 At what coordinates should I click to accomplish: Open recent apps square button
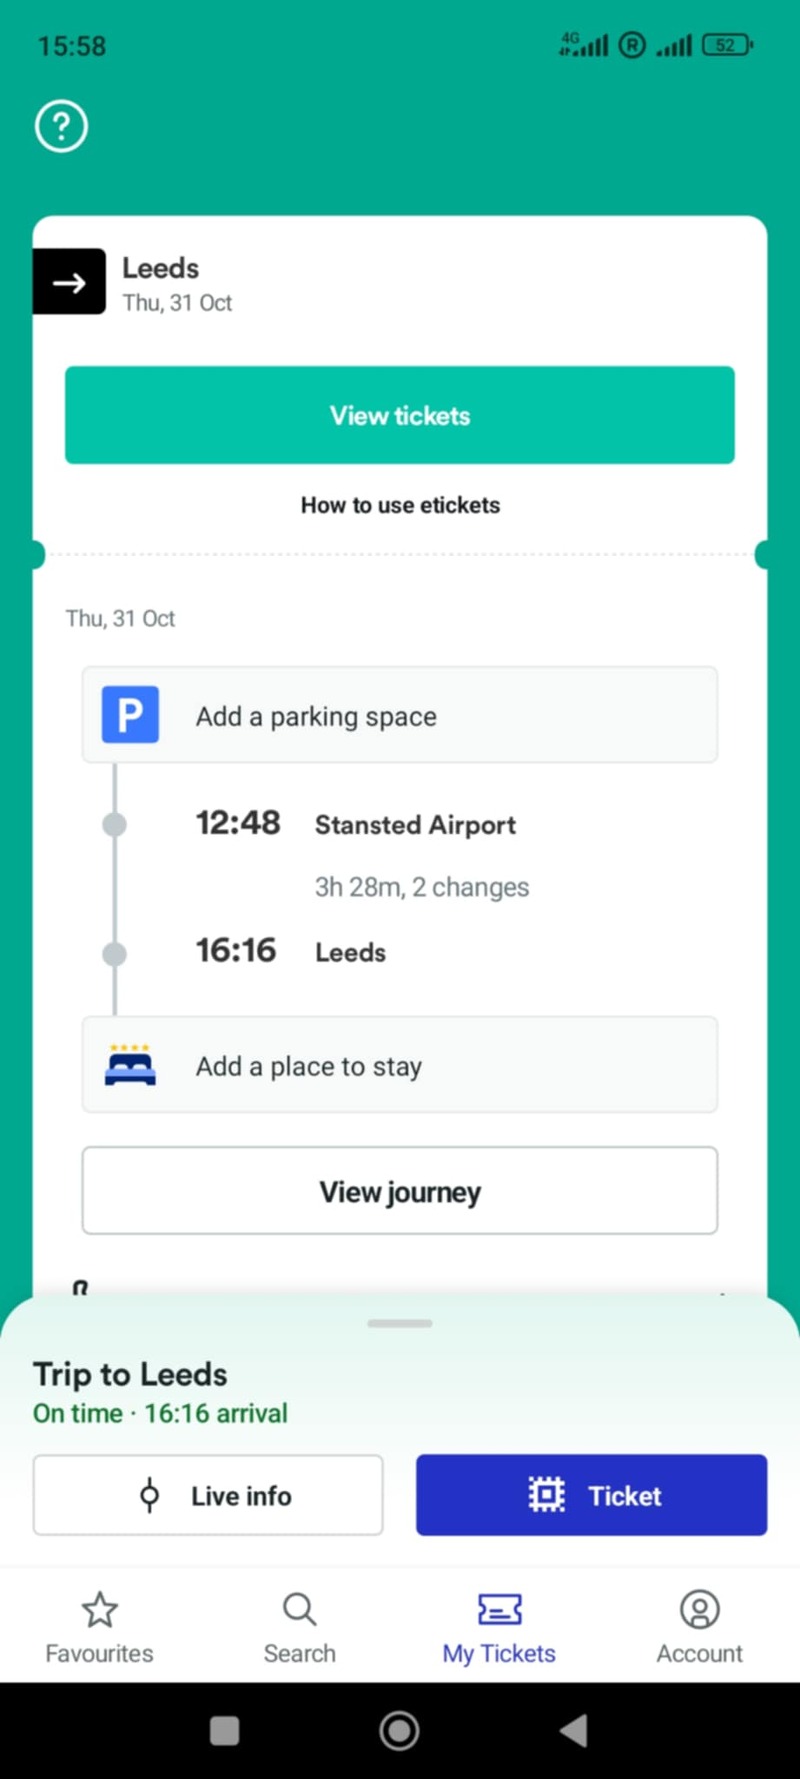click(x=225, y=1730)
